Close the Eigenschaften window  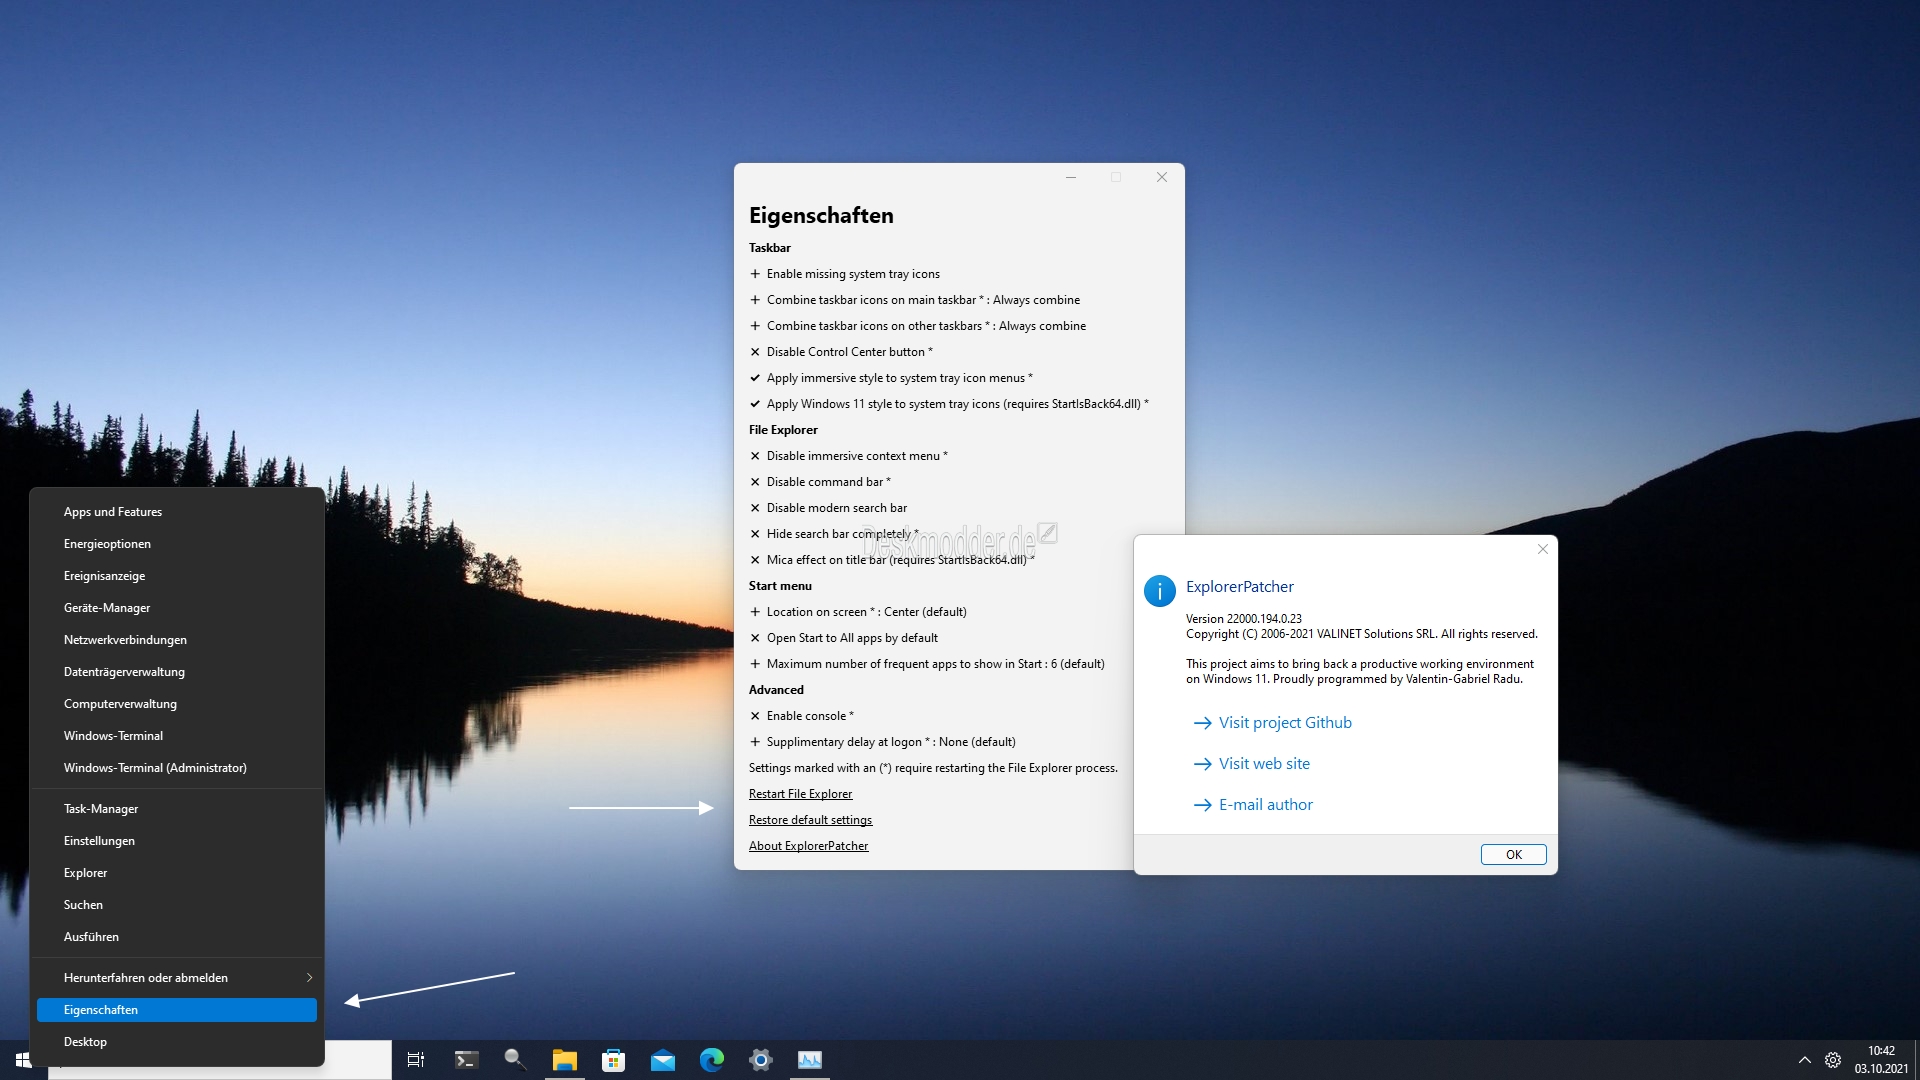click(1162, 177)
